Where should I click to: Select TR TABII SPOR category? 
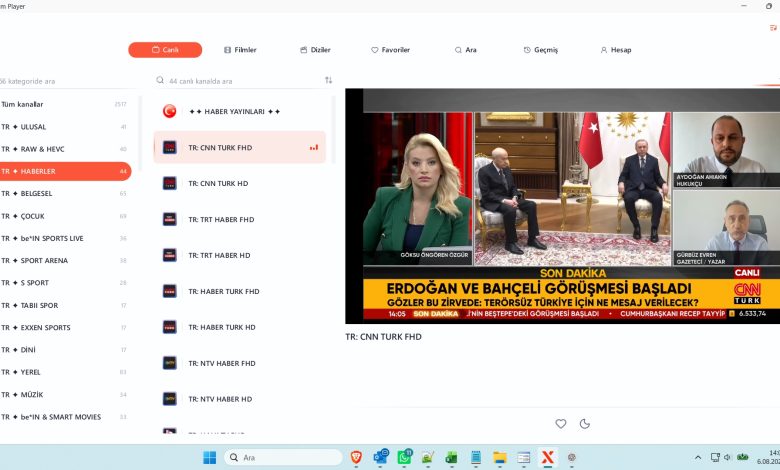(65, 305)
